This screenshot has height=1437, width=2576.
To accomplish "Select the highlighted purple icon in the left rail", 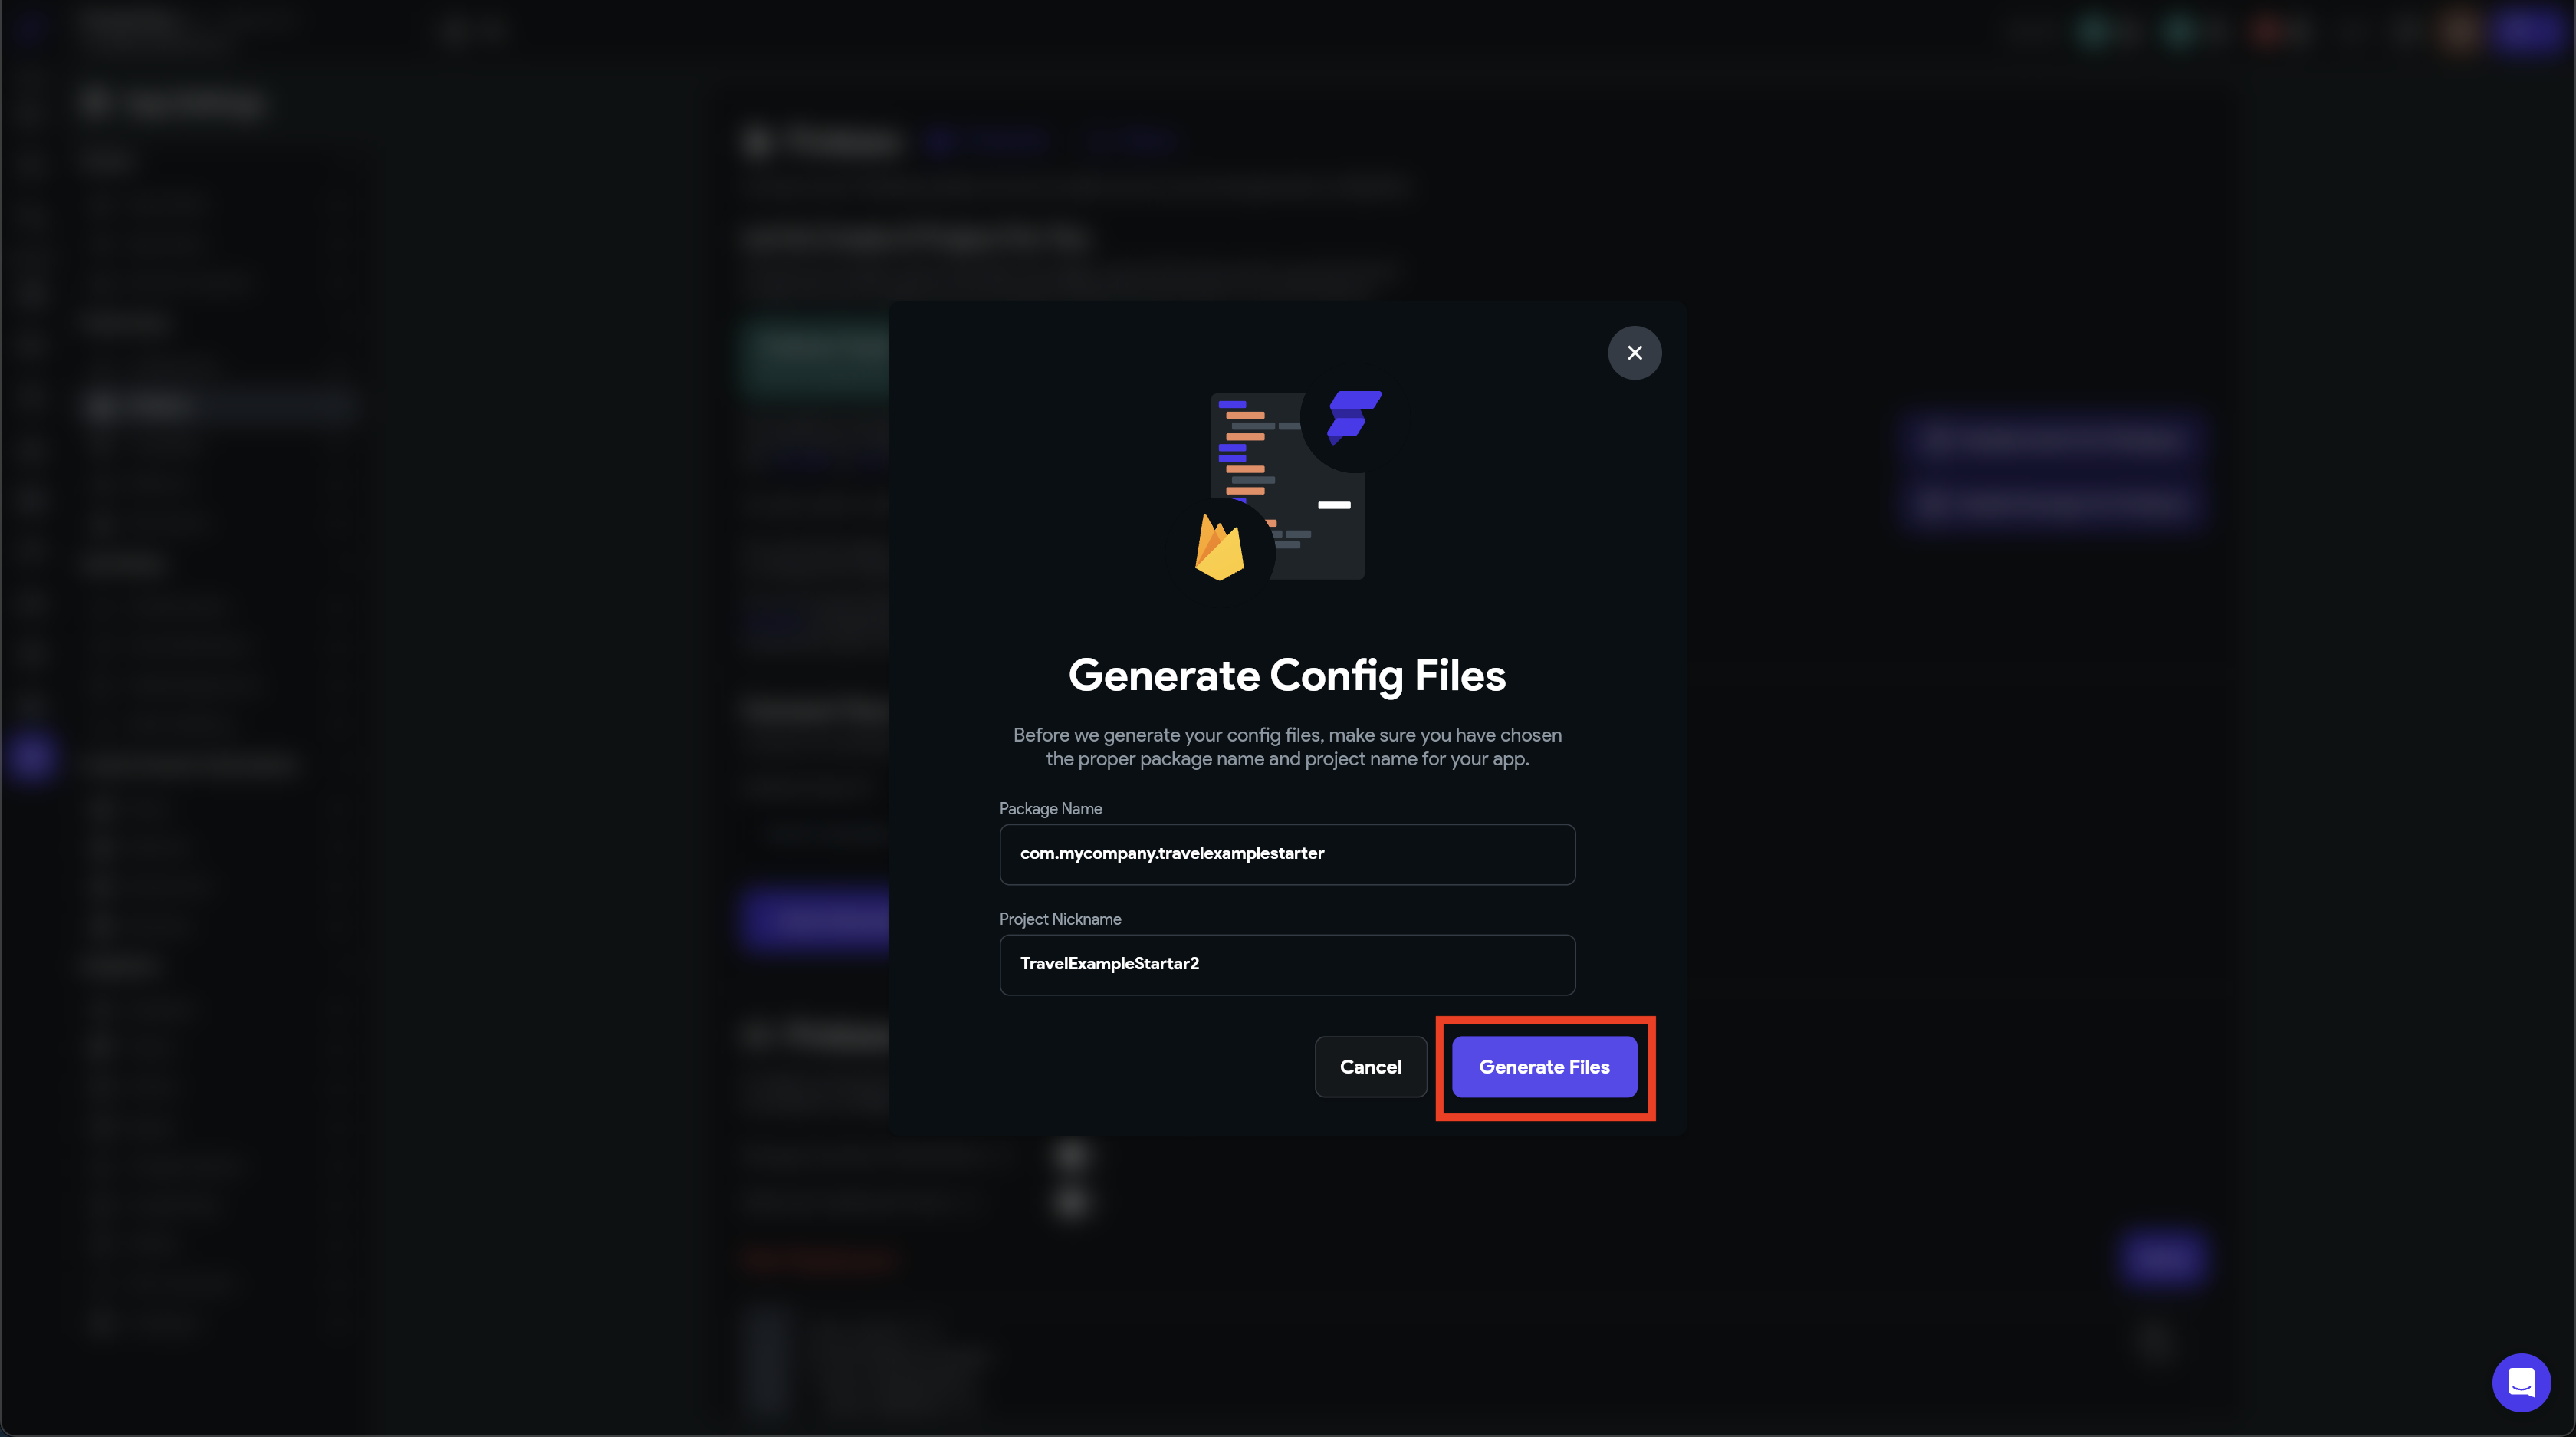I will tap(31, 756).
